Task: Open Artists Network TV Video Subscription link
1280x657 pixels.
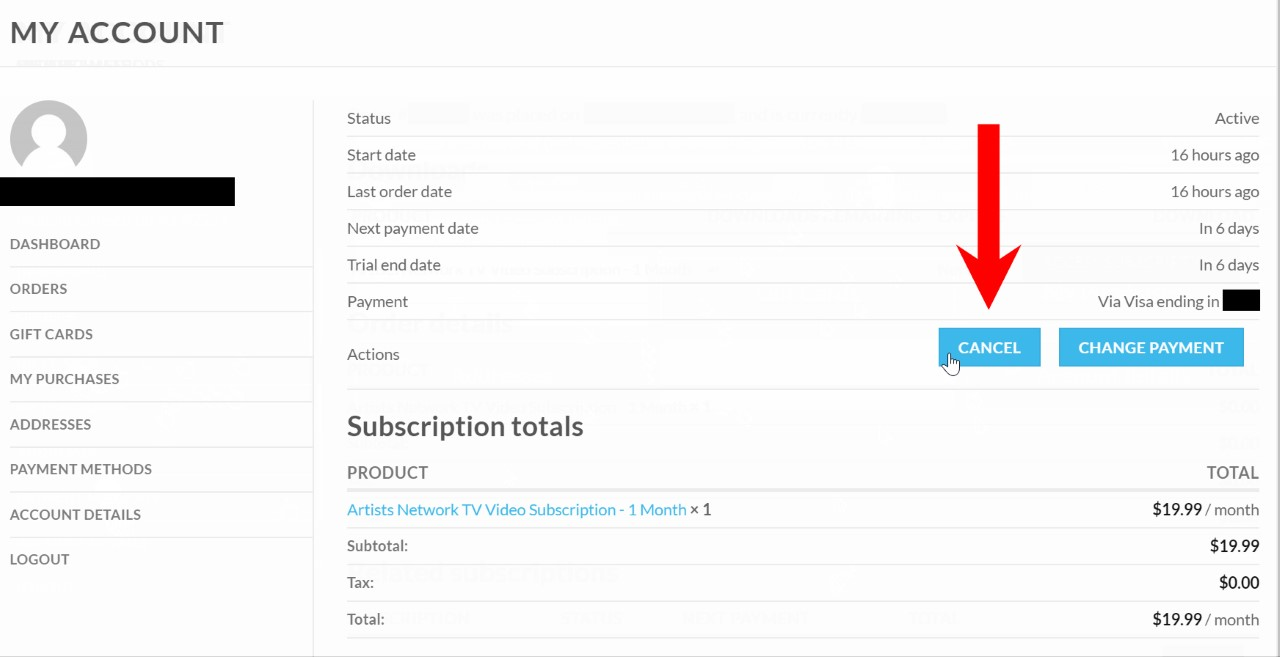Action: [516, 509]
